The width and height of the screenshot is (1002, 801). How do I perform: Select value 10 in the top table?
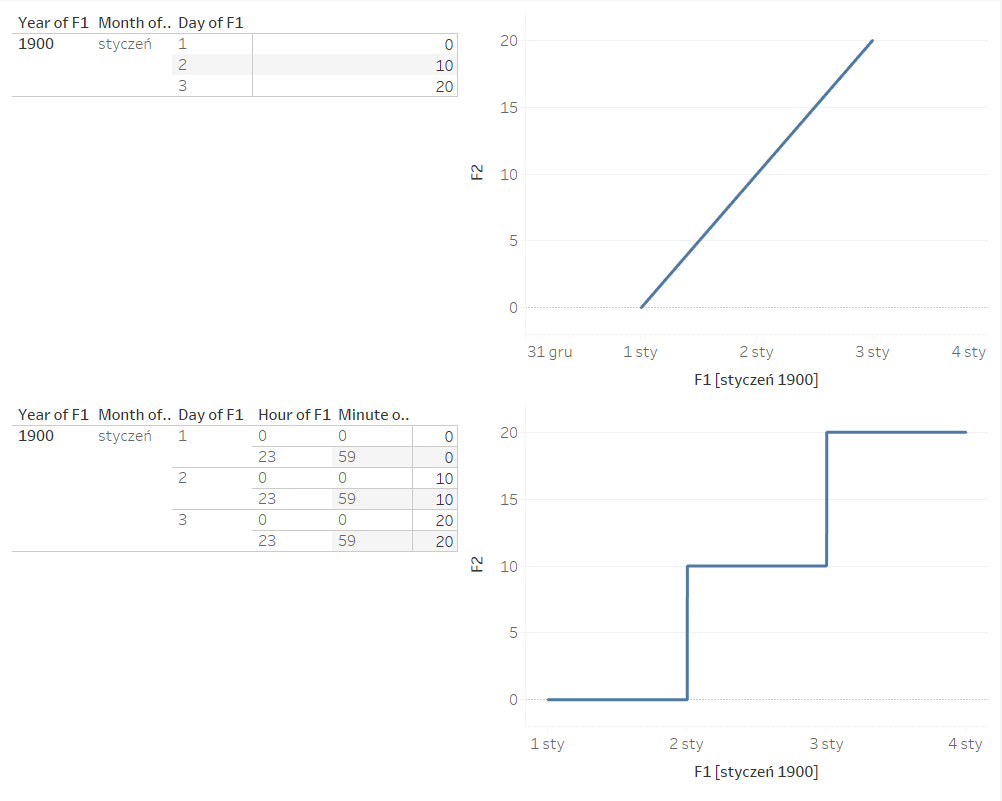[444, 66]
